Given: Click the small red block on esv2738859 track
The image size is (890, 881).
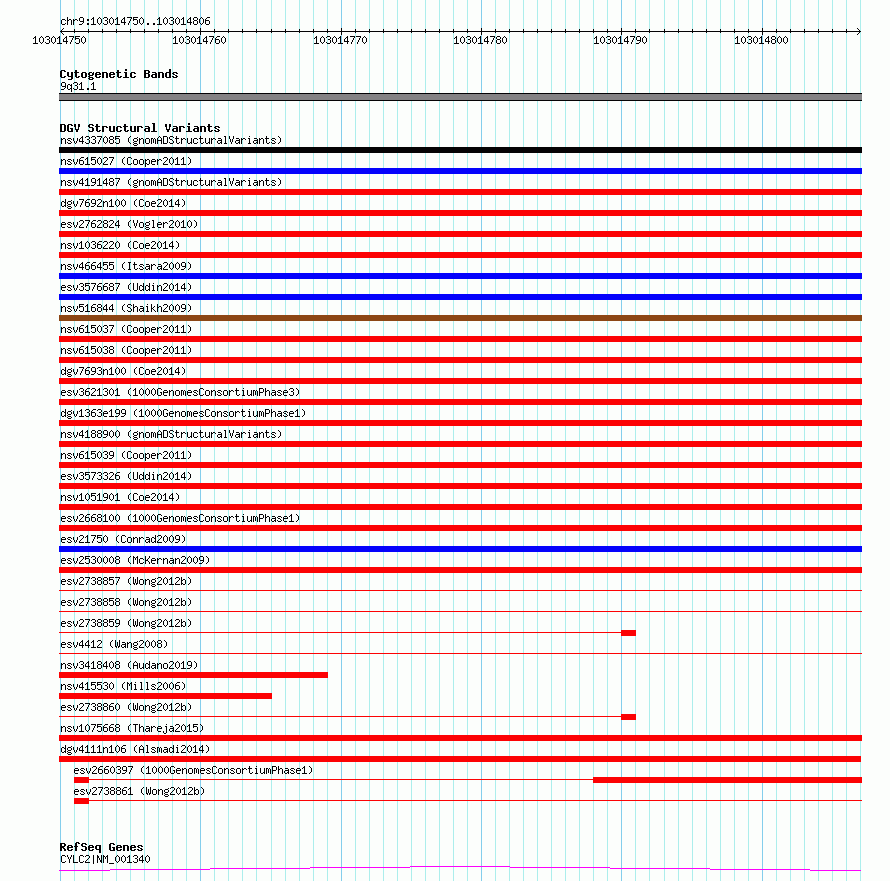Looking at the screenshot, I should pos(628,633).
